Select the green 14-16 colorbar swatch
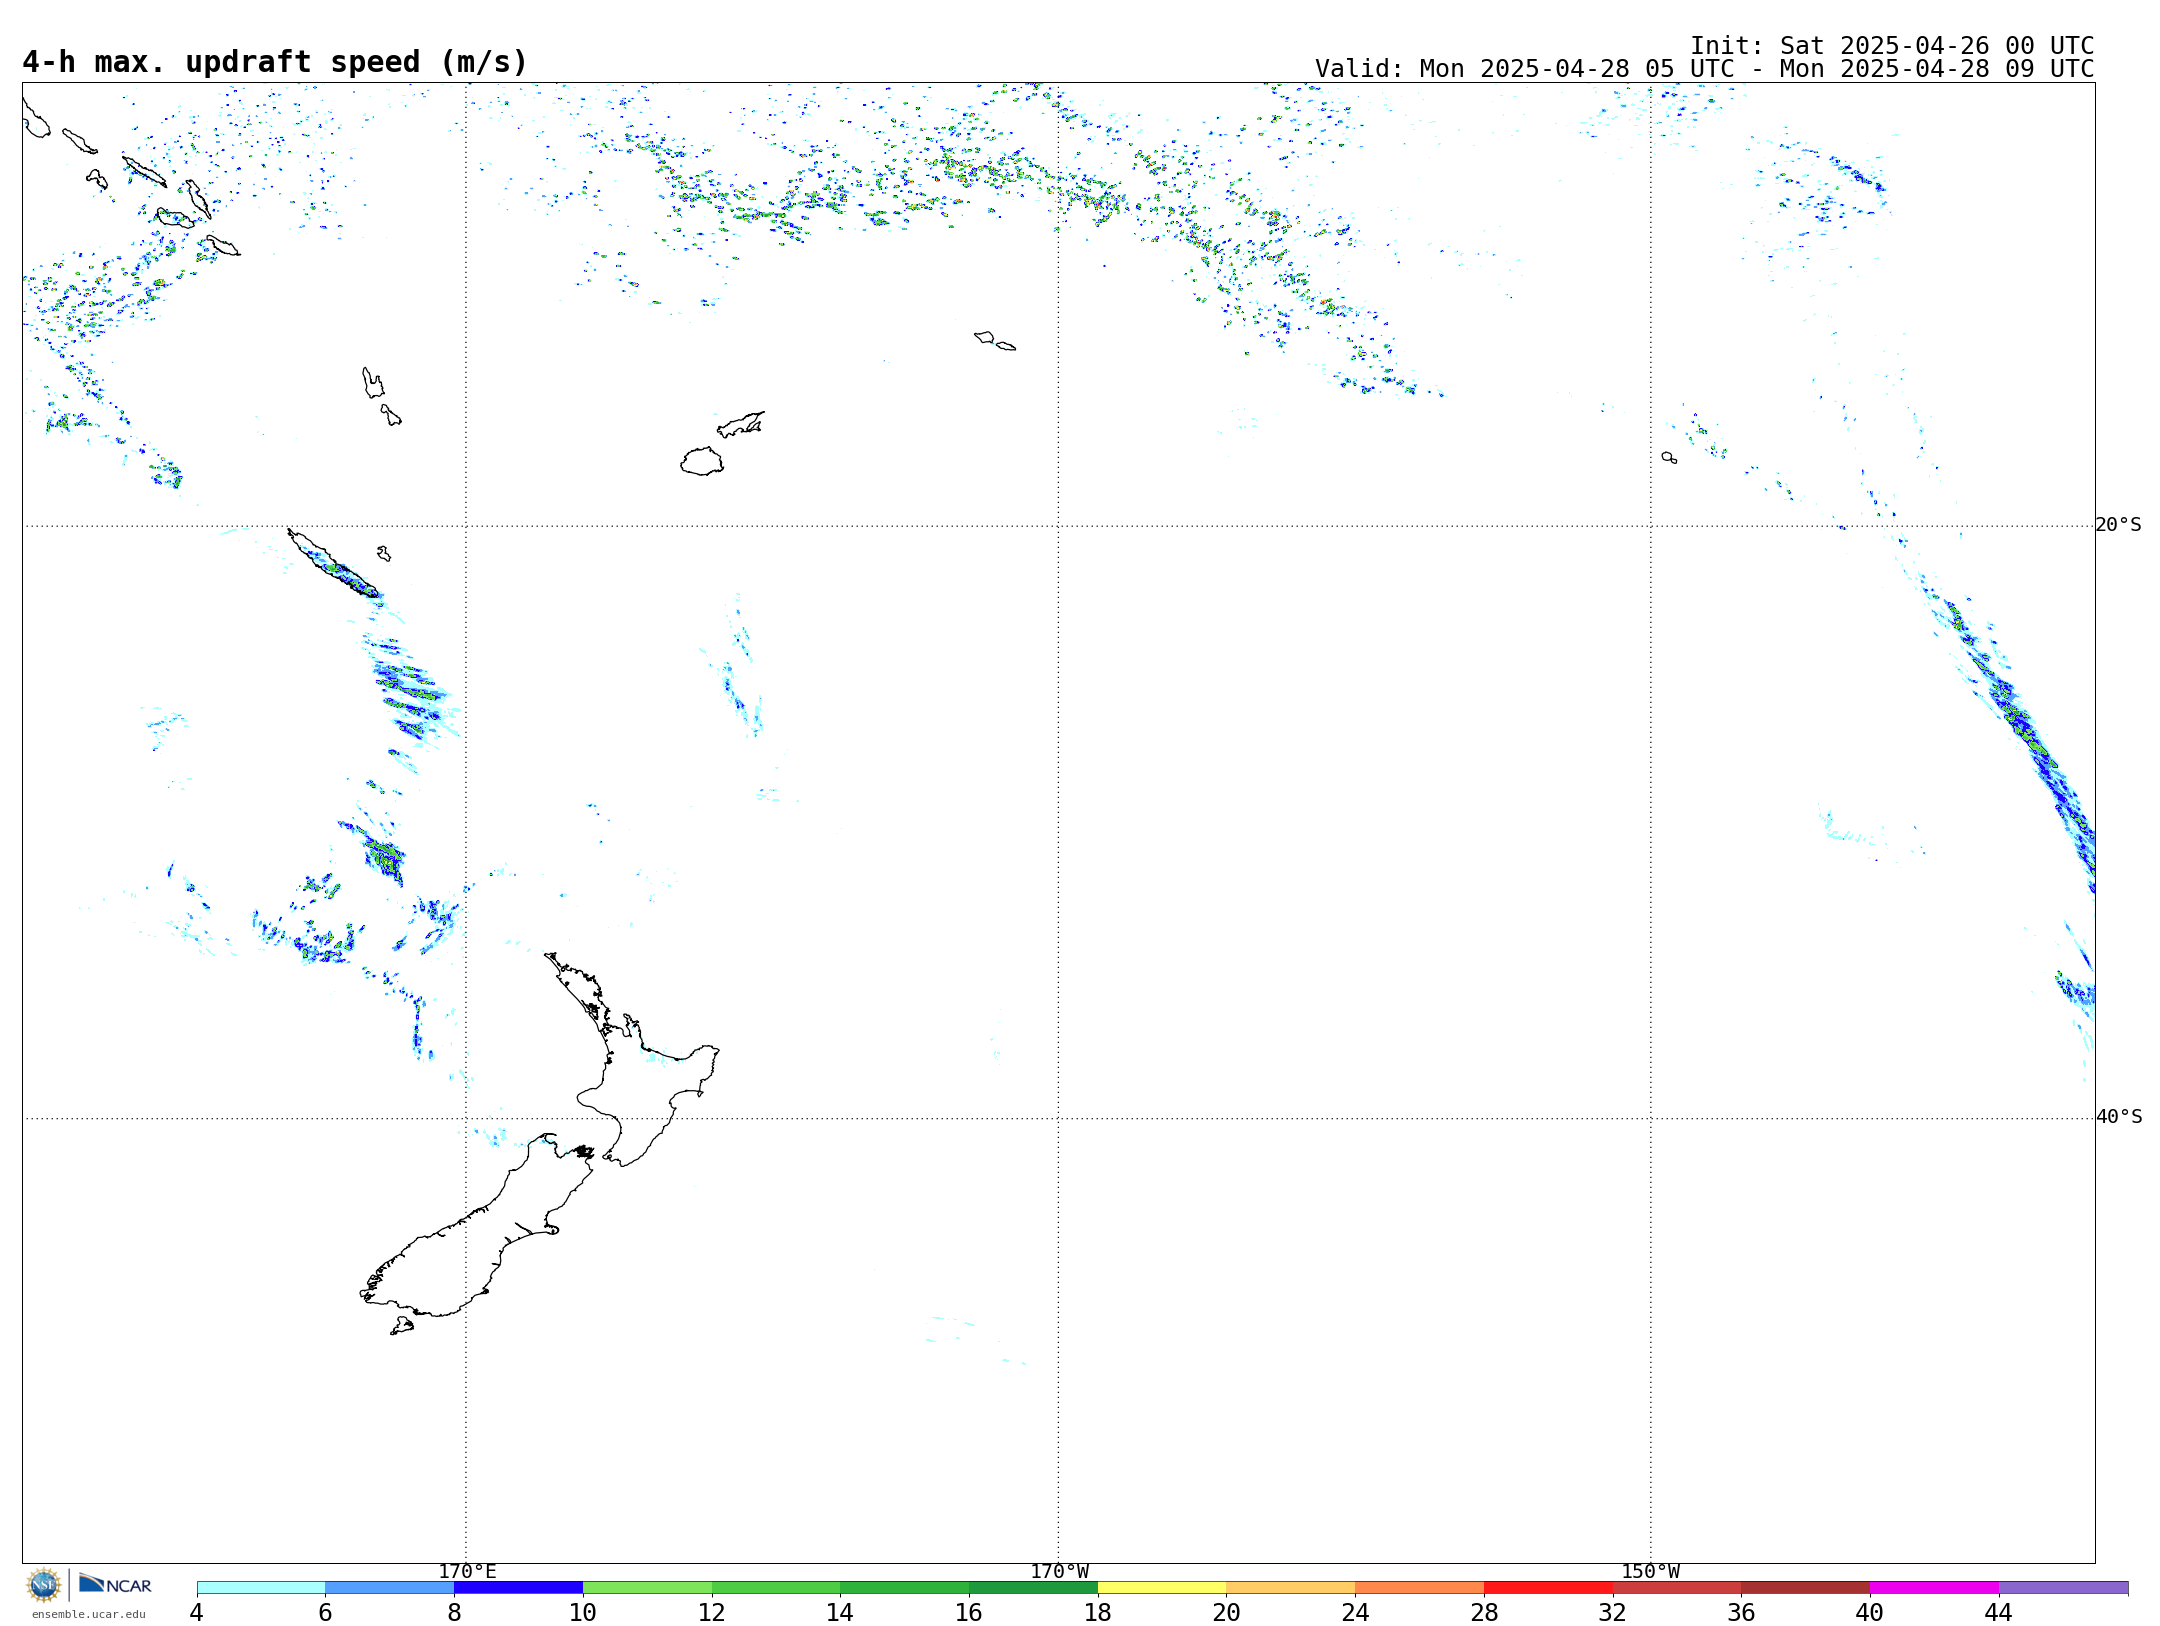Screen dimensions: 2160x1626 point(905,1587)
